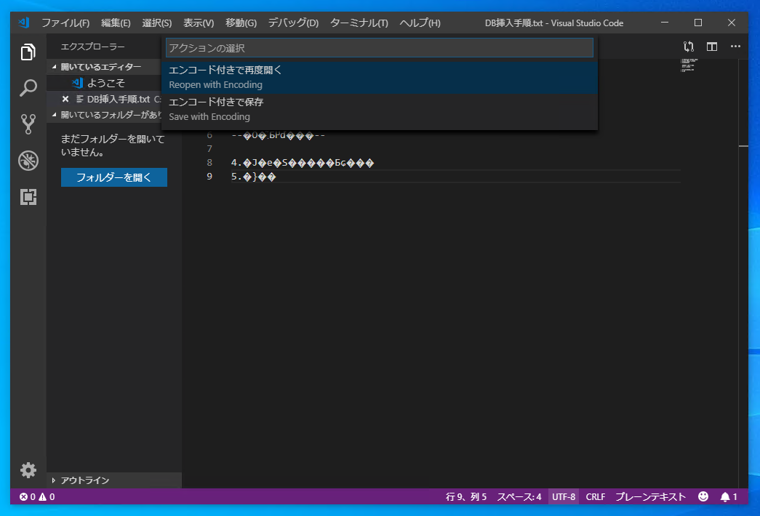Click the Open Changes compare icon
760x516 pixels.
(x=688, y=47)
